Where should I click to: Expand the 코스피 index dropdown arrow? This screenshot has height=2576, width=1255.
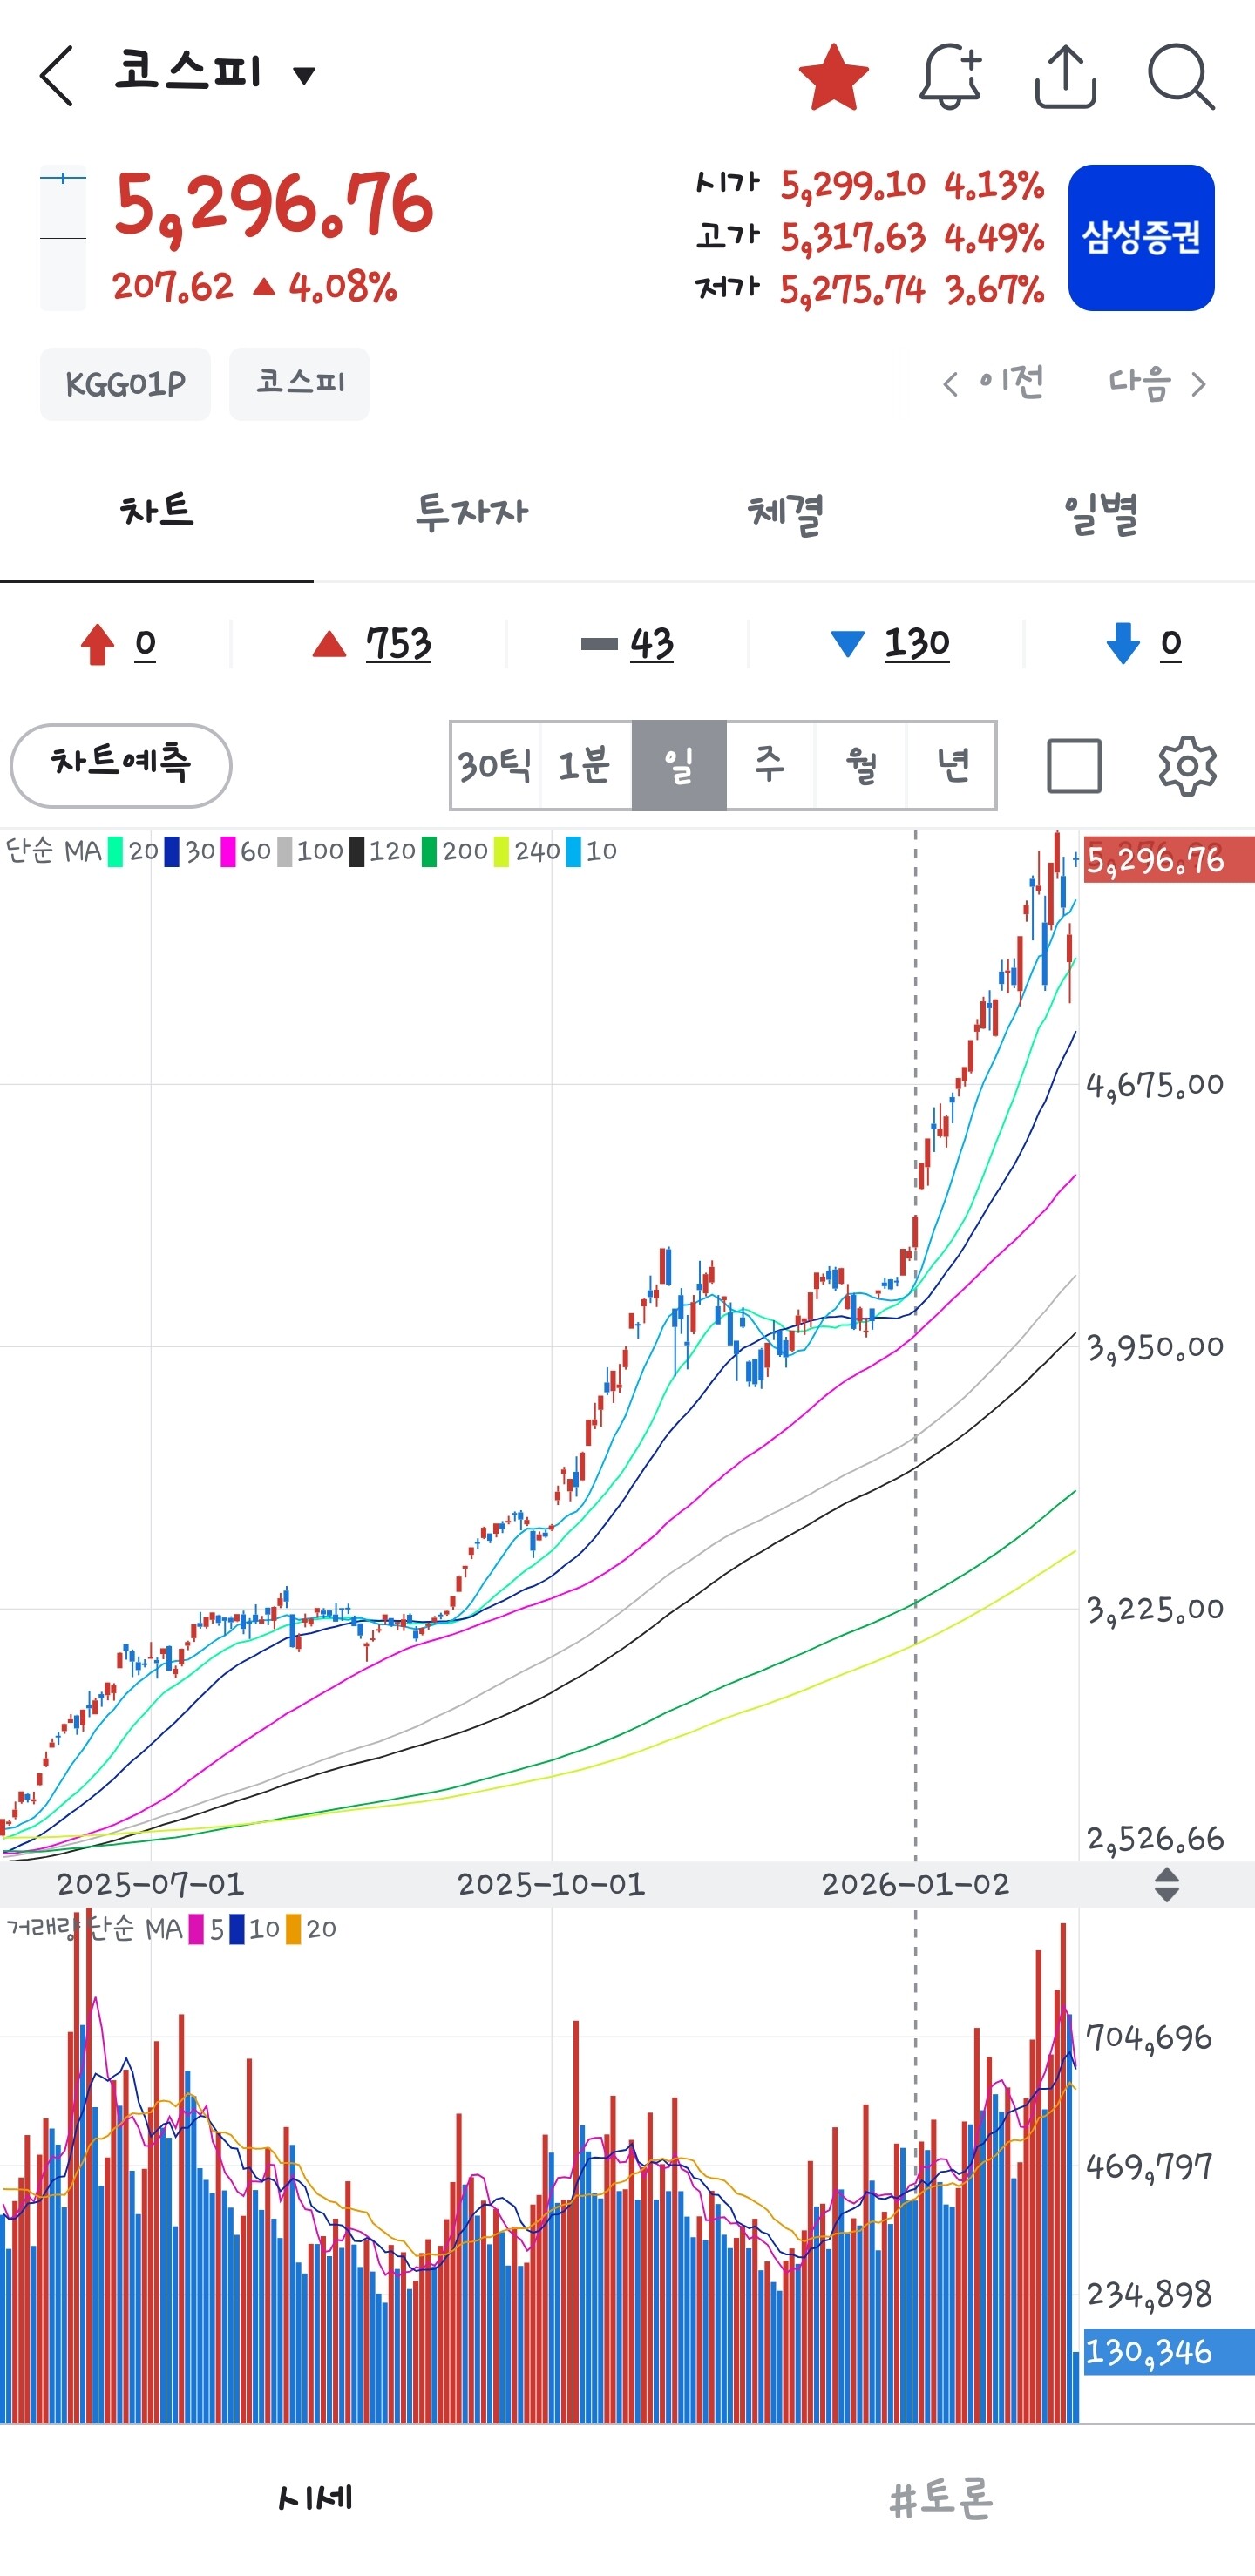(x=304, y=76)
